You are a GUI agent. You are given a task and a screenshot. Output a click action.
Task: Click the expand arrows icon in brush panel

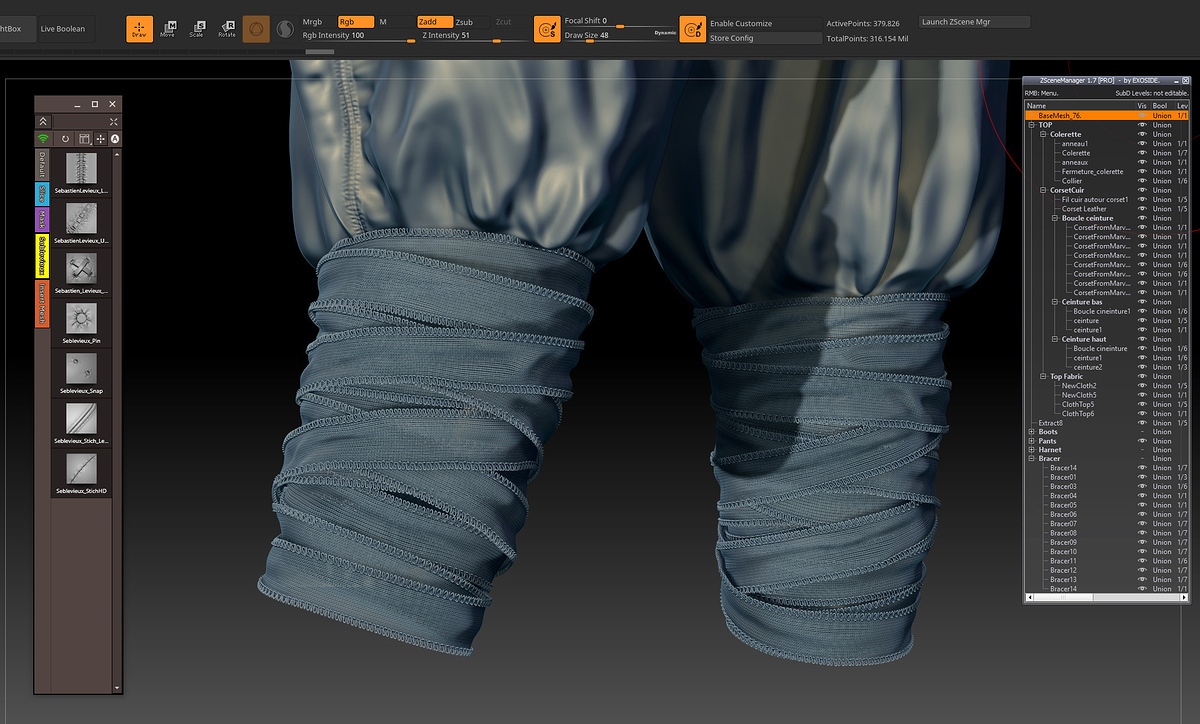pyautogui.click(x=112, y=121)
